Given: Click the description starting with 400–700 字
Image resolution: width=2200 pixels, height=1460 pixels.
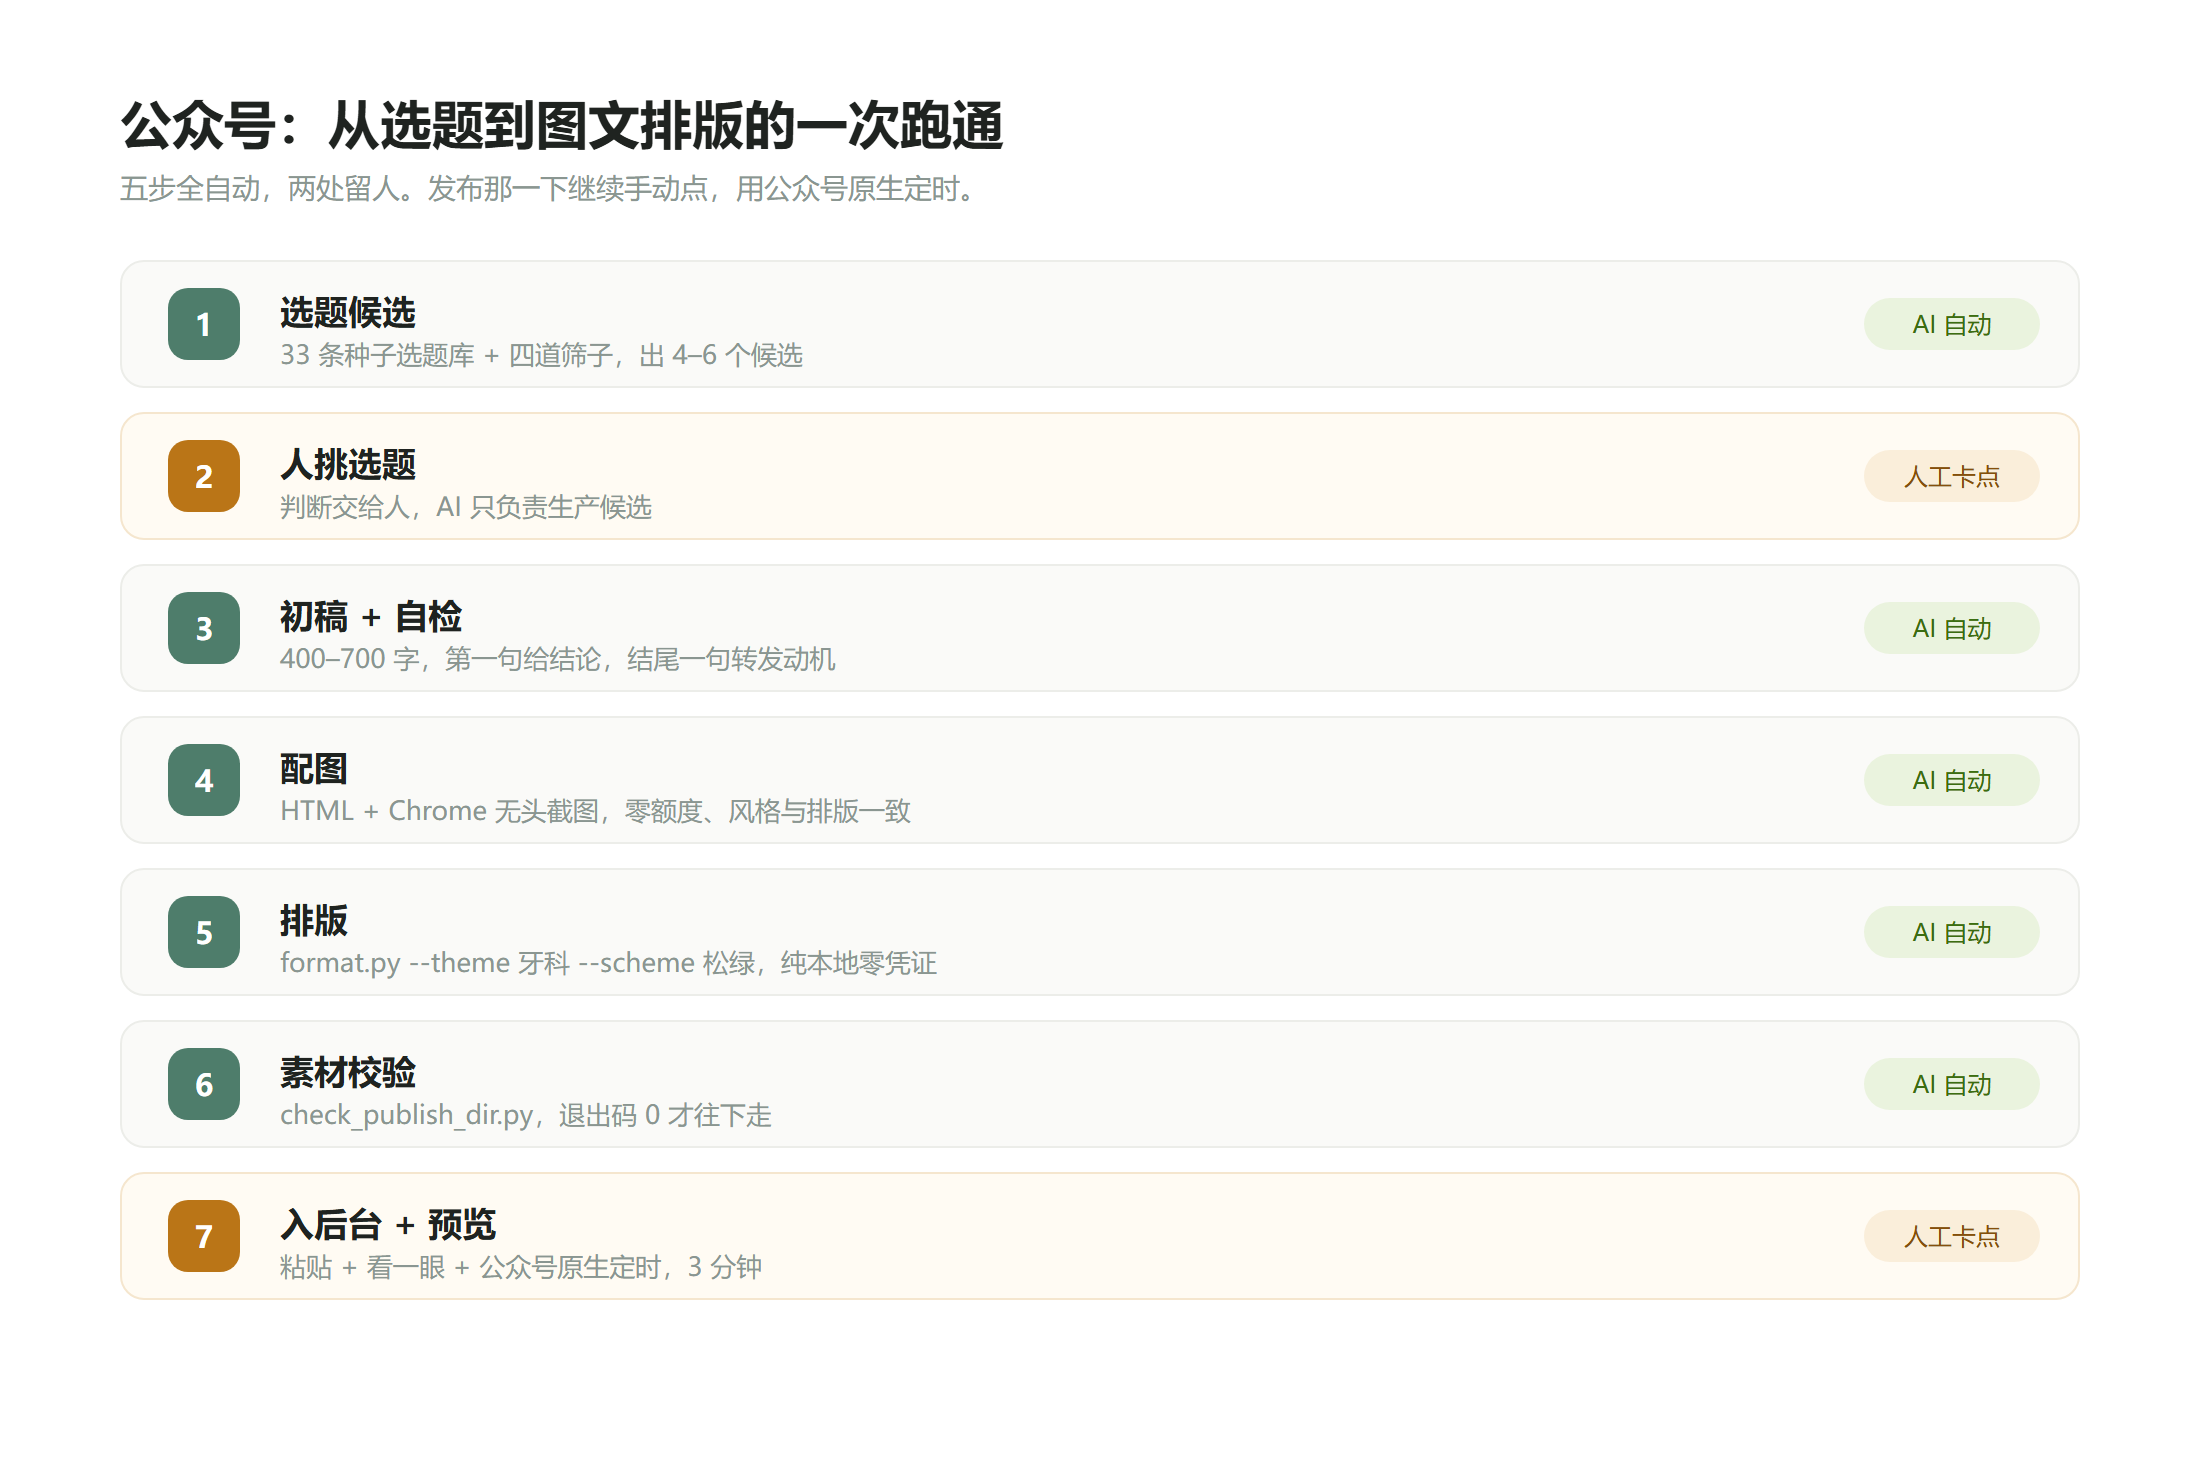Looking at the screenshot, I should (558, 659).
